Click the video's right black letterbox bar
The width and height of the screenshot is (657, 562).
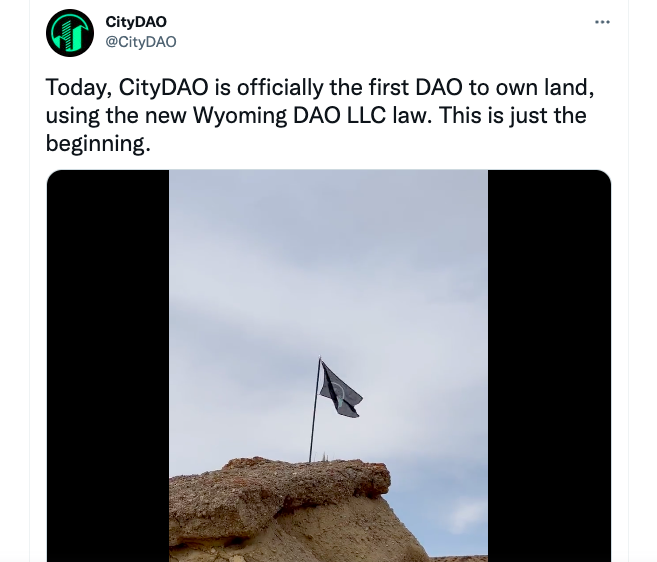(x=549, y=366)
